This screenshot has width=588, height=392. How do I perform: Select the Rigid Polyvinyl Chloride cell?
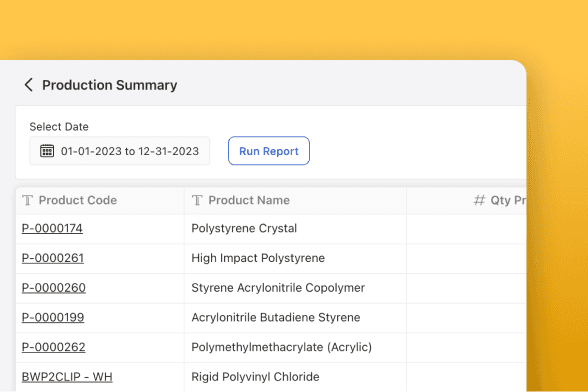click(x=296, y=377)
